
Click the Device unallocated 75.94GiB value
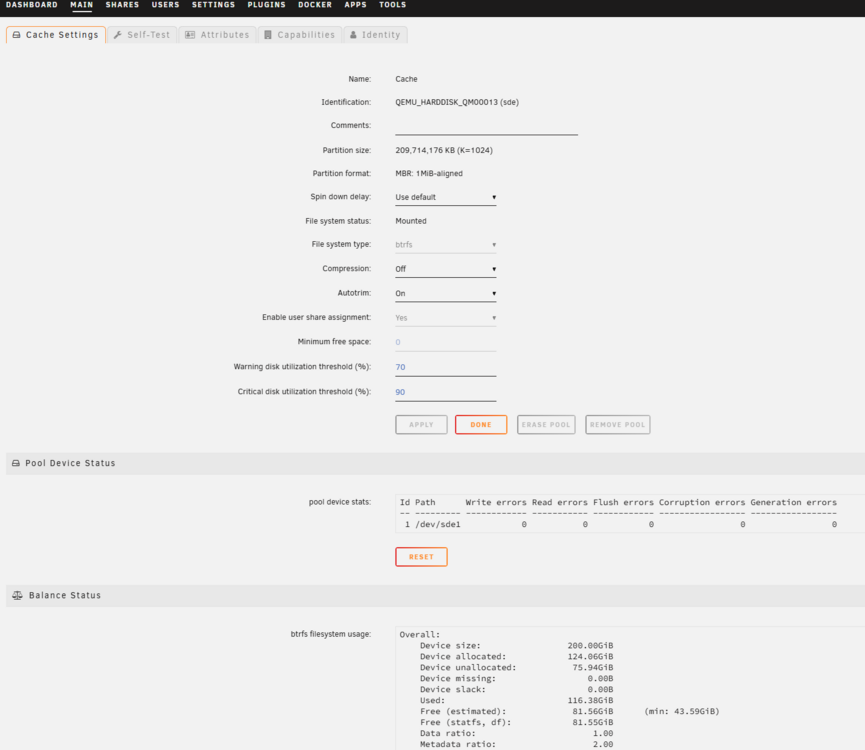(x=592, y=668)
